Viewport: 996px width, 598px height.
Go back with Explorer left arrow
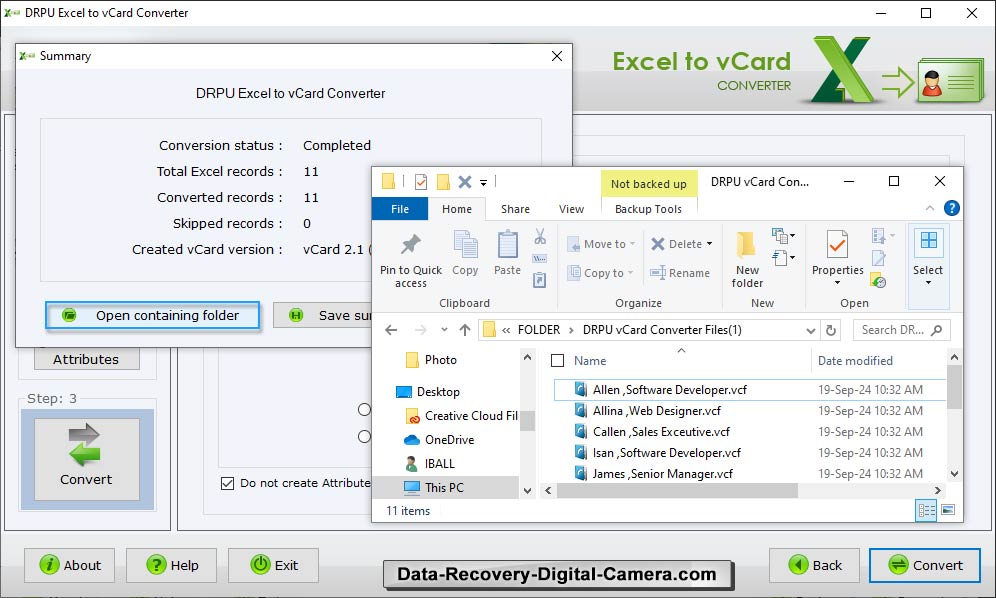pos(391,330)
